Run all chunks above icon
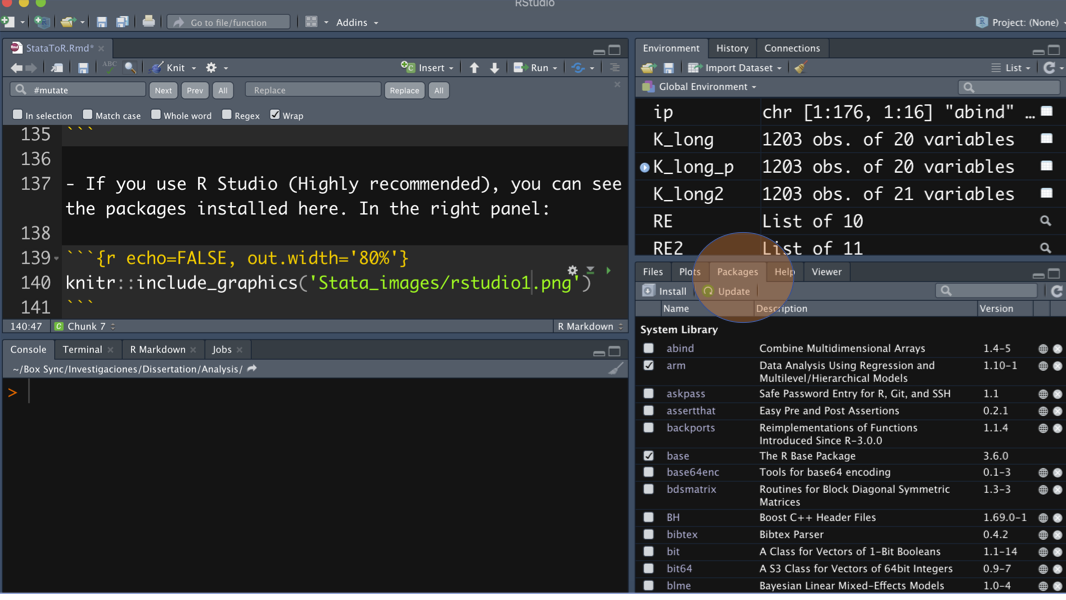 pyautogui.click(x=590, y=270)
